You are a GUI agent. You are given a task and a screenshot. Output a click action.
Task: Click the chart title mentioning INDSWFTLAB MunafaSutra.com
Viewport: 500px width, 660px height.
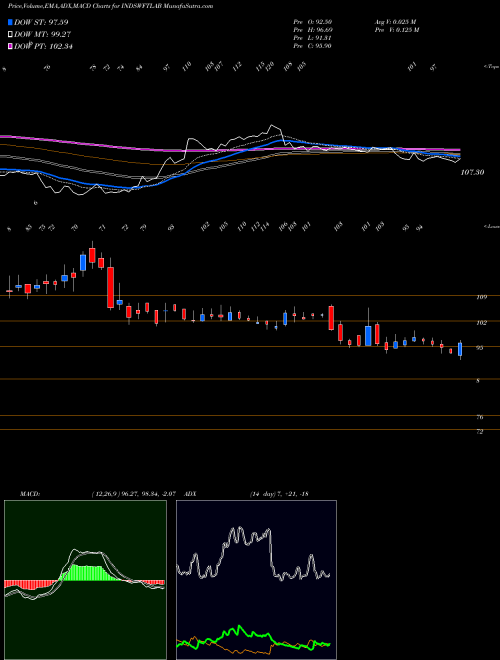[110, 6]
